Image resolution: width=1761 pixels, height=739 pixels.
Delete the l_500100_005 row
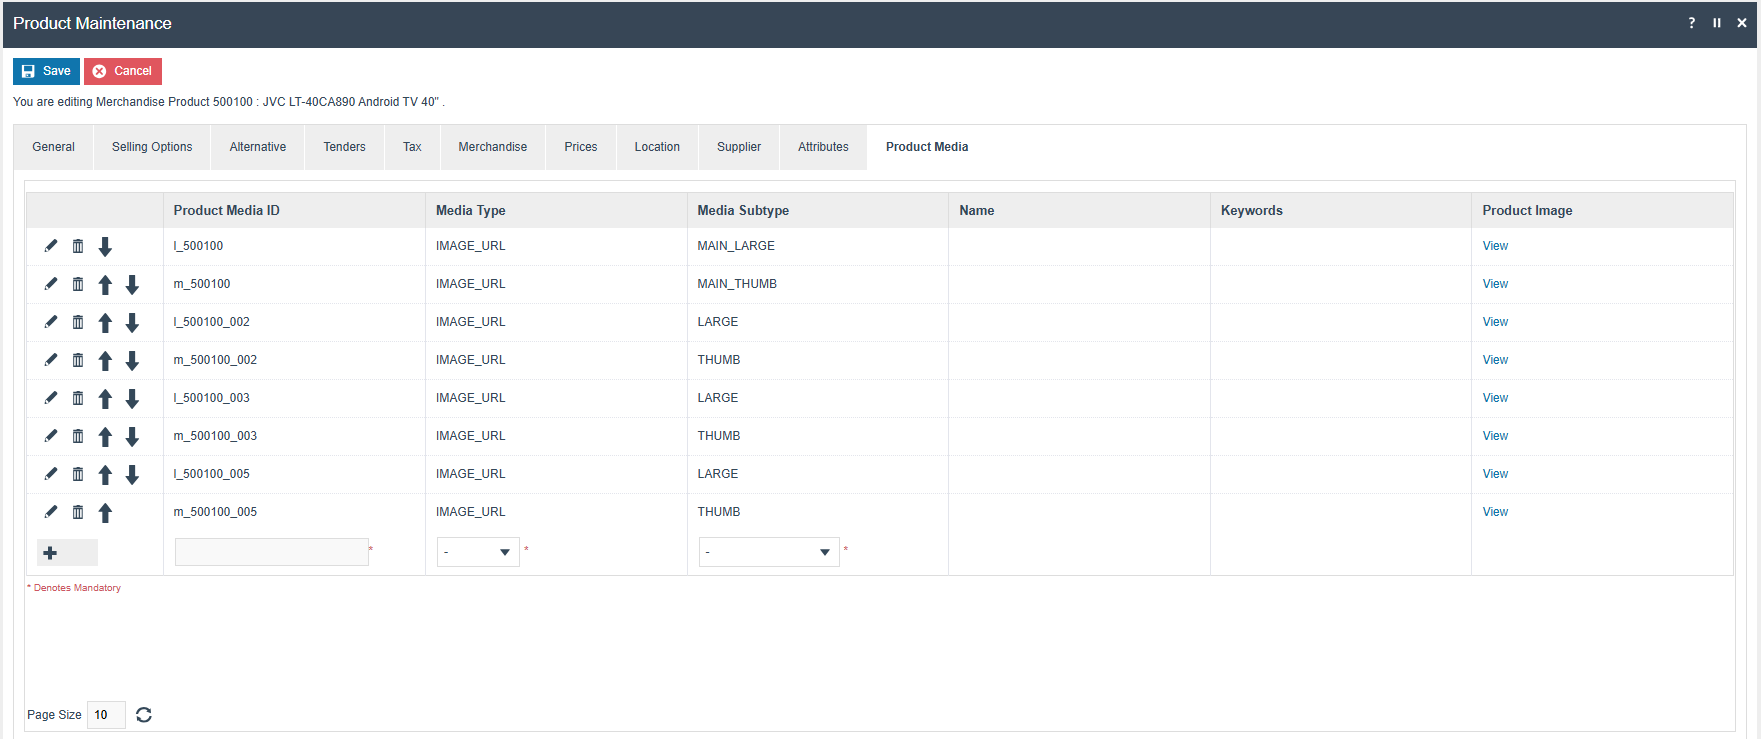click(x=78, y=474)
